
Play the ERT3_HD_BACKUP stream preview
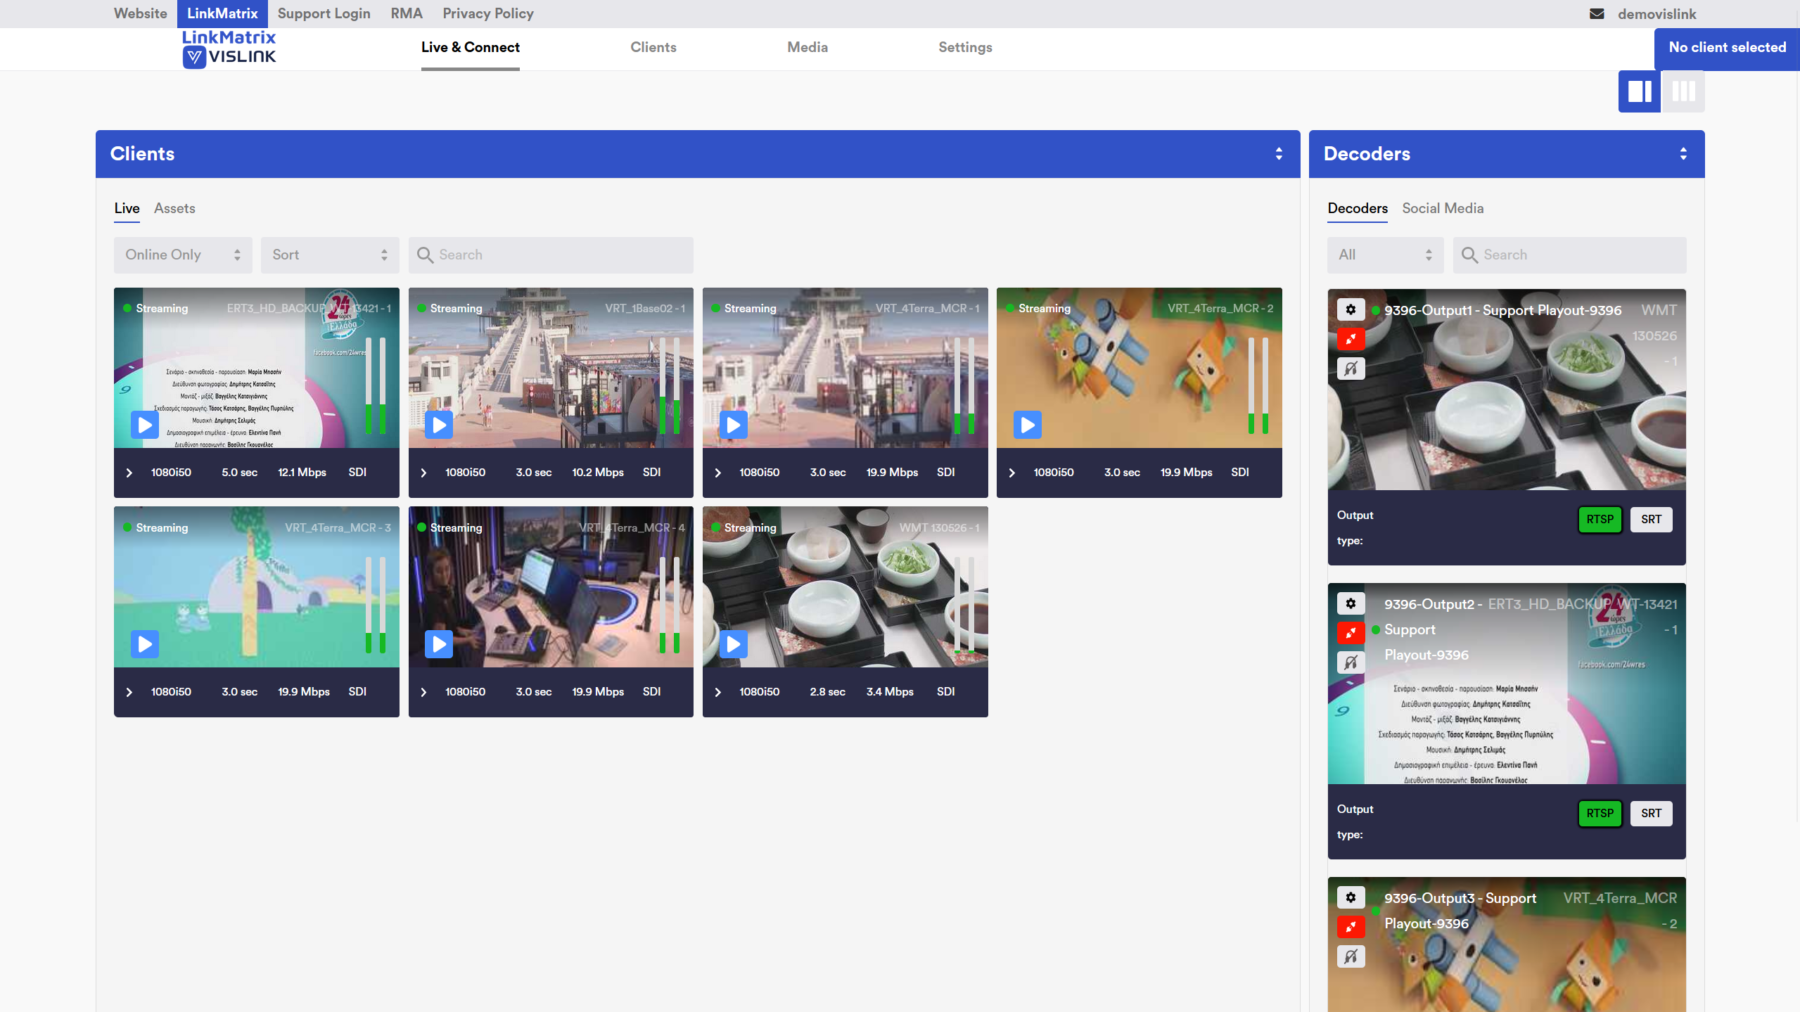[x=145, y=425]
